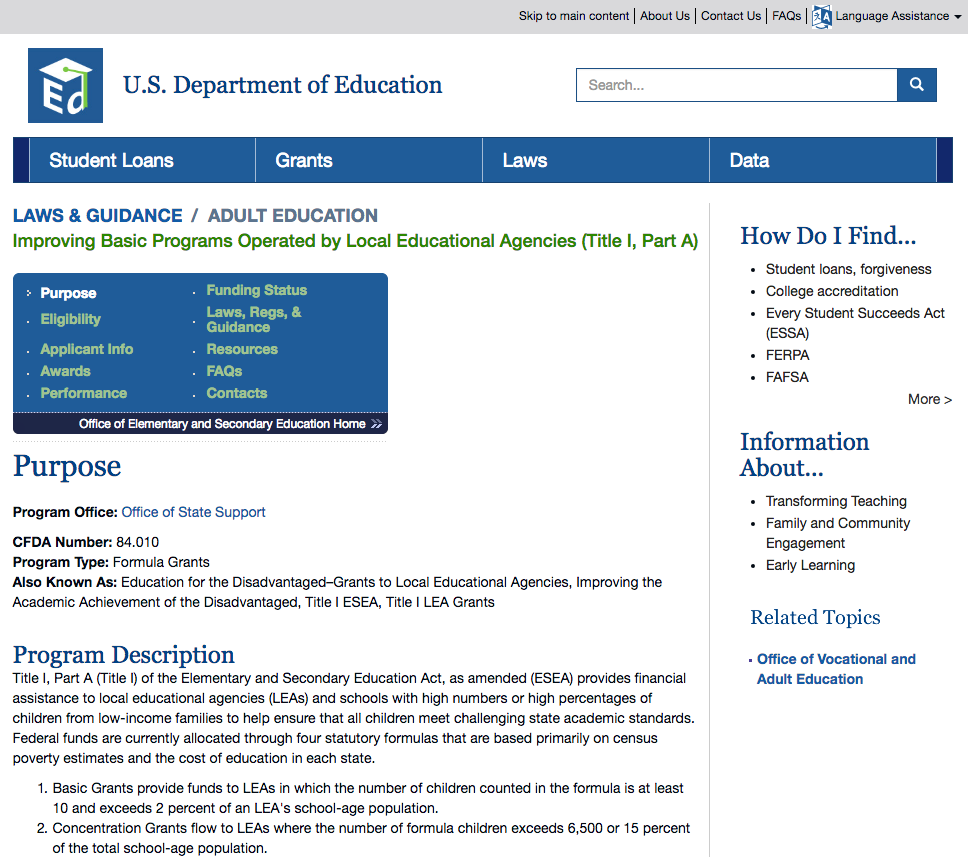Click Skip to main content
The image size is (978, 857).
click(574, 16)
